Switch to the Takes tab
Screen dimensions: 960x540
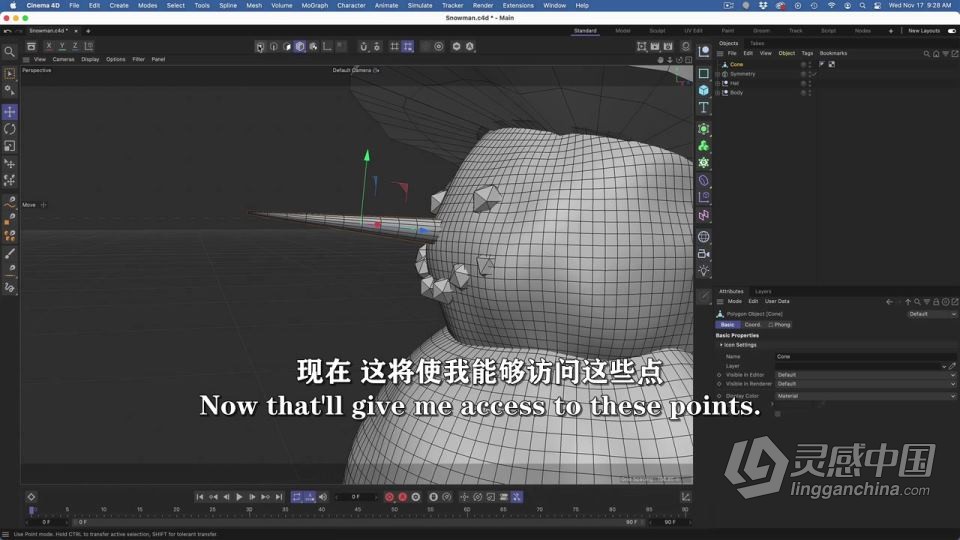757,43
